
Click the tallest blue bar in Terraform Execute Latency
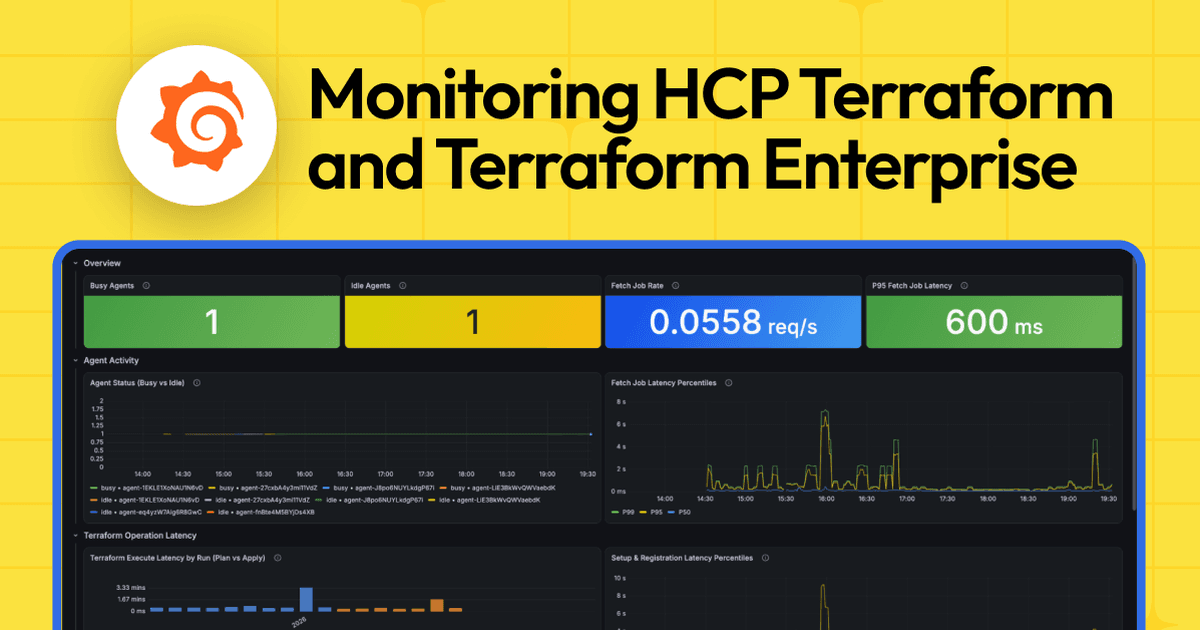click(306, 599)
